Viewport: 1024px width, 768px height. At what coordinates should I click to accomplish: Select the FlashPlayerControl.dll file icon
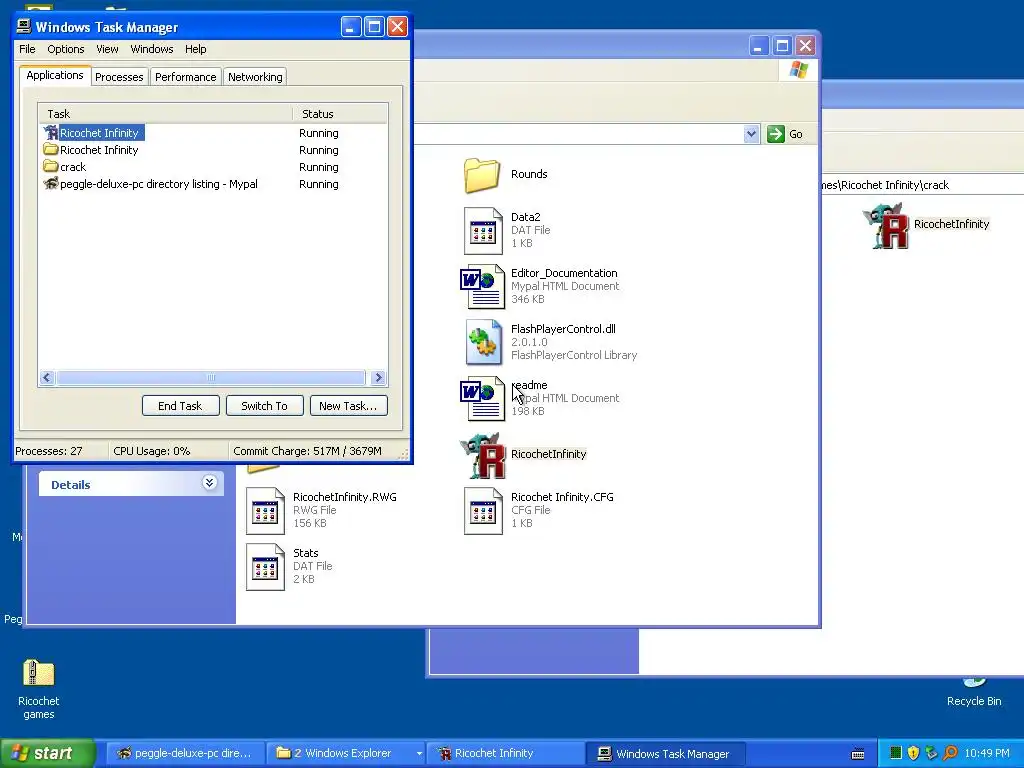[x=483, y=342]
